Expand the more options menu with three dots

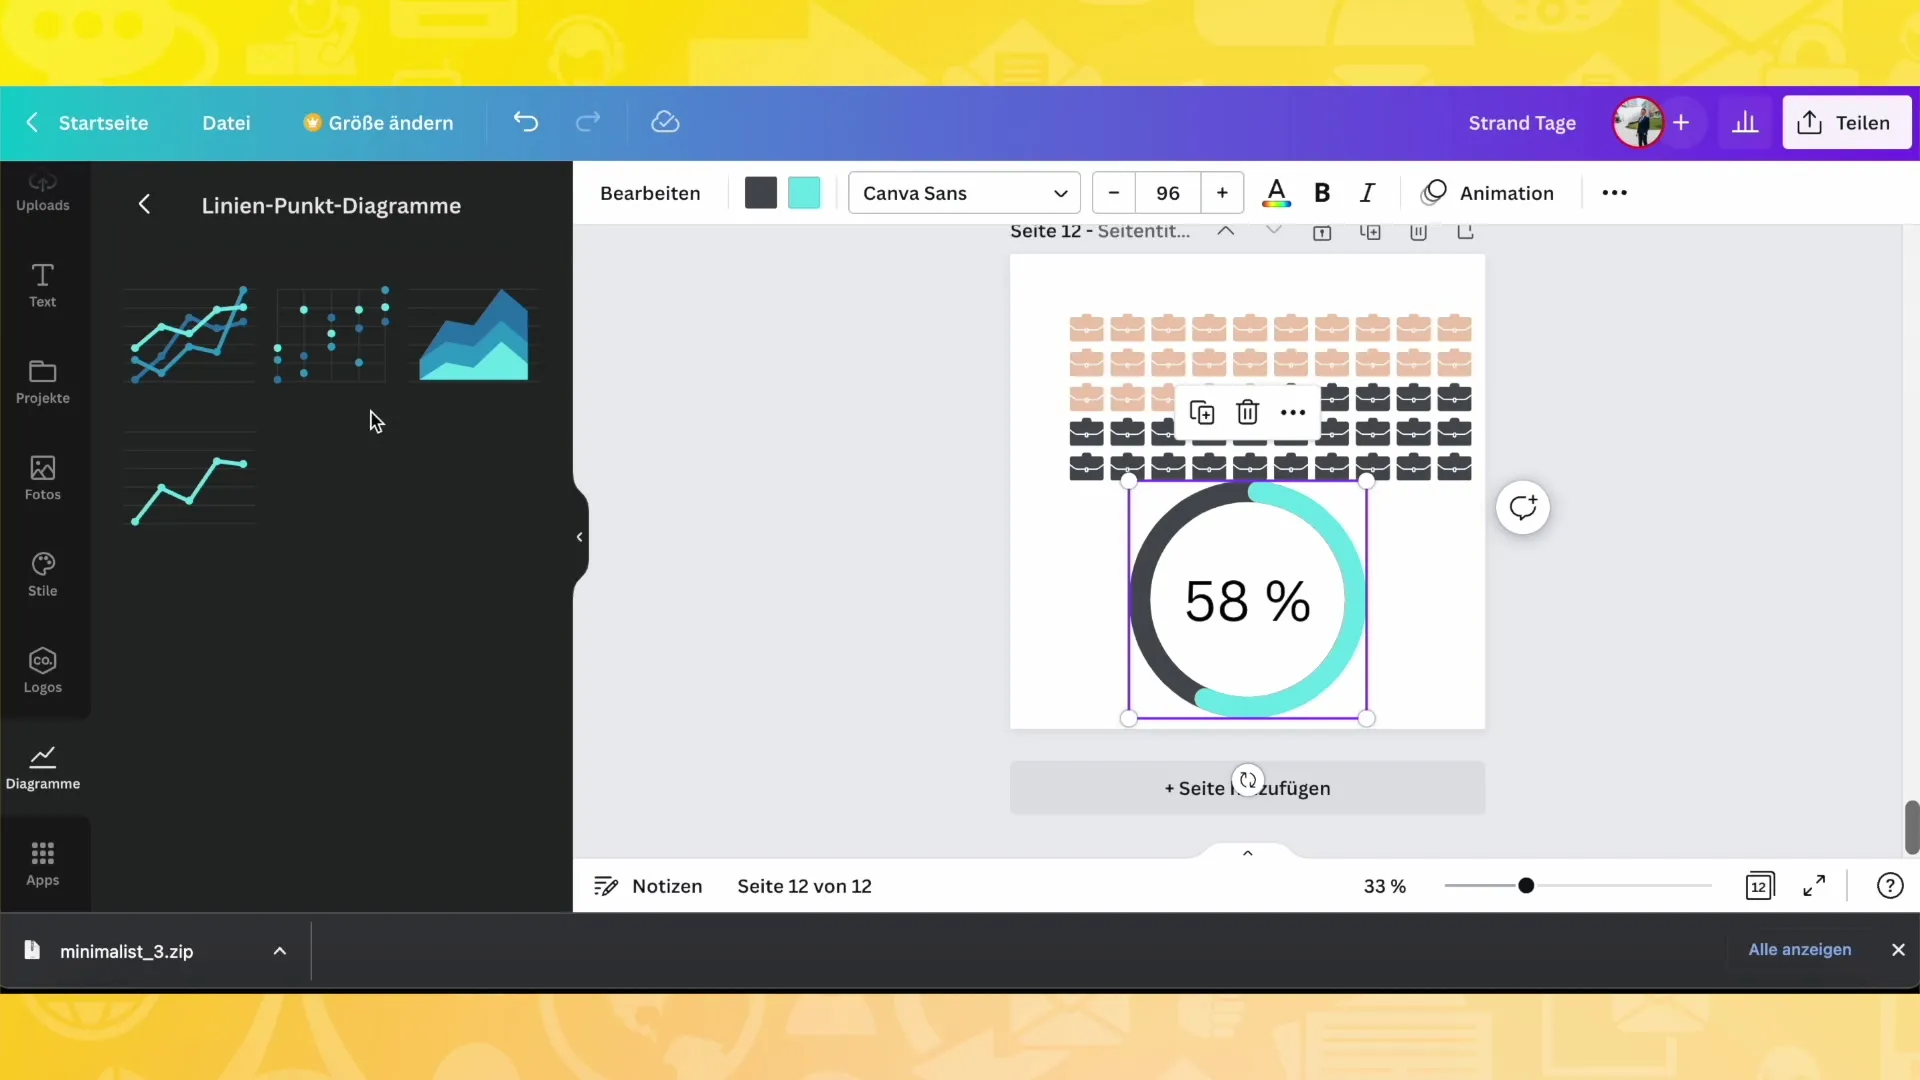1294,411
